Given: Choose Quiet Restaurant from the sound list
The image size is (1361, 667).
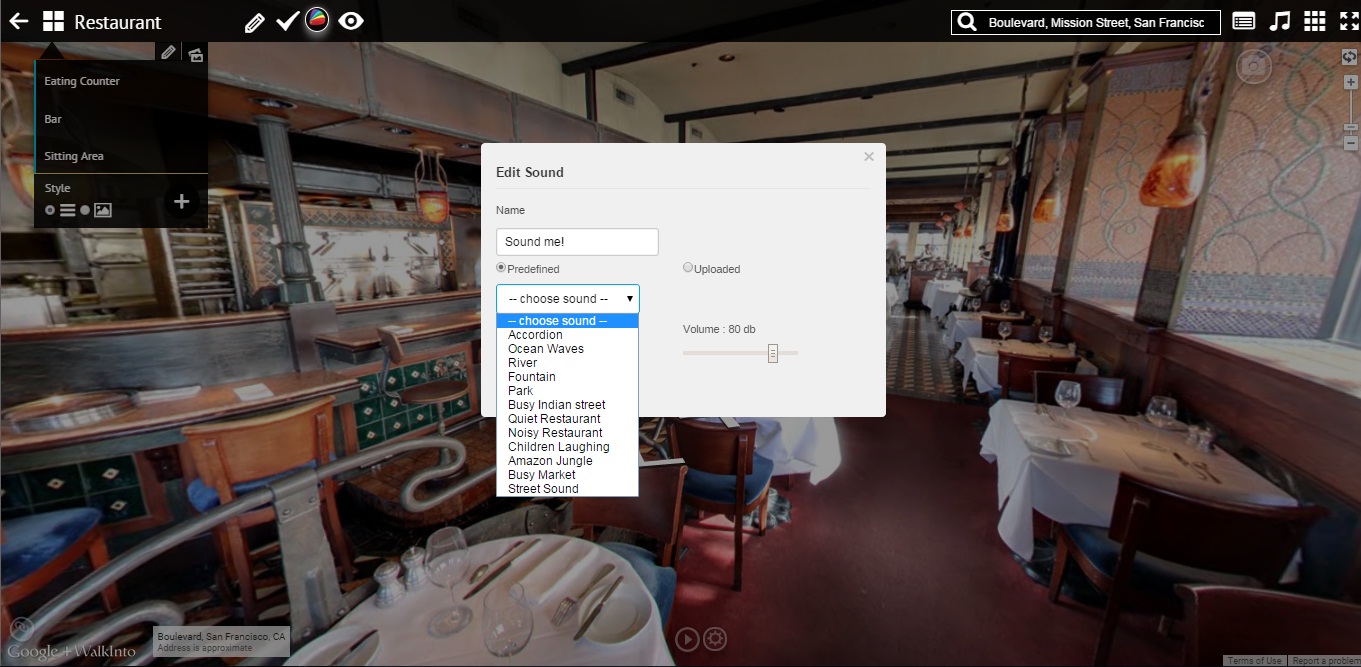Looking at the screenshot, I should [x=567, y=419].
